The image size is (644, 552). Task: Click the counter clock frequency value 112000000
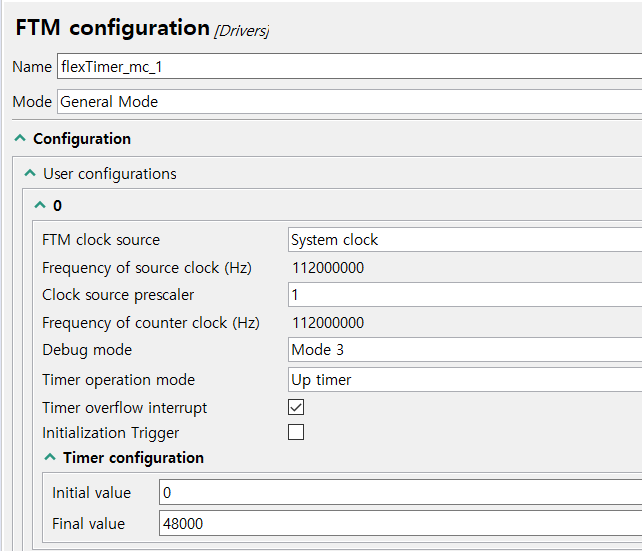[x=328, y=323]
